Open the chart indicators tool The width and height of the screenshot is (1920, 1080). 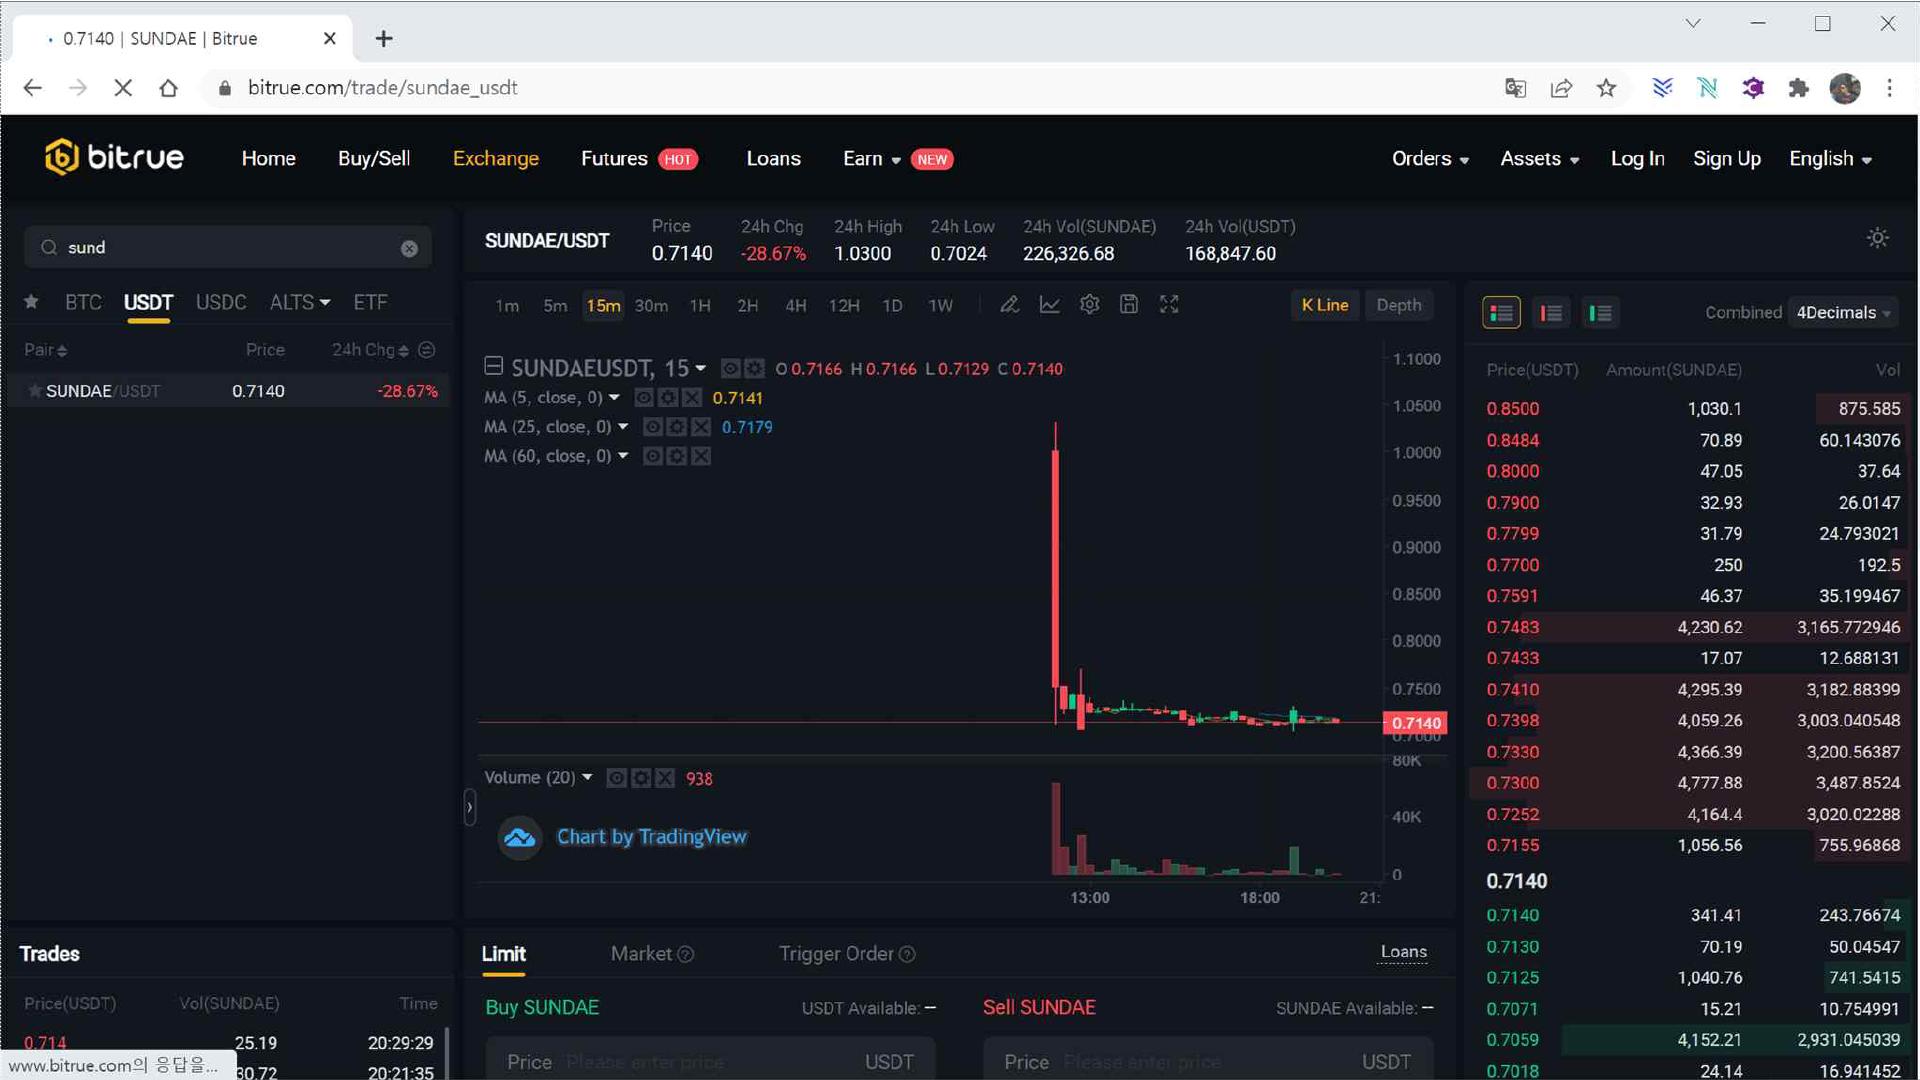1049,304
